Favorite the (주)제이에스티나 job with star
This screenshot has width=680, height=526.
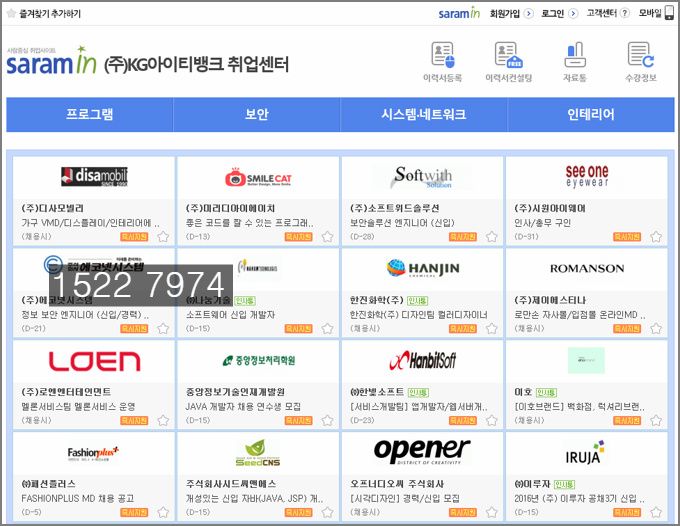pos(656,329)
